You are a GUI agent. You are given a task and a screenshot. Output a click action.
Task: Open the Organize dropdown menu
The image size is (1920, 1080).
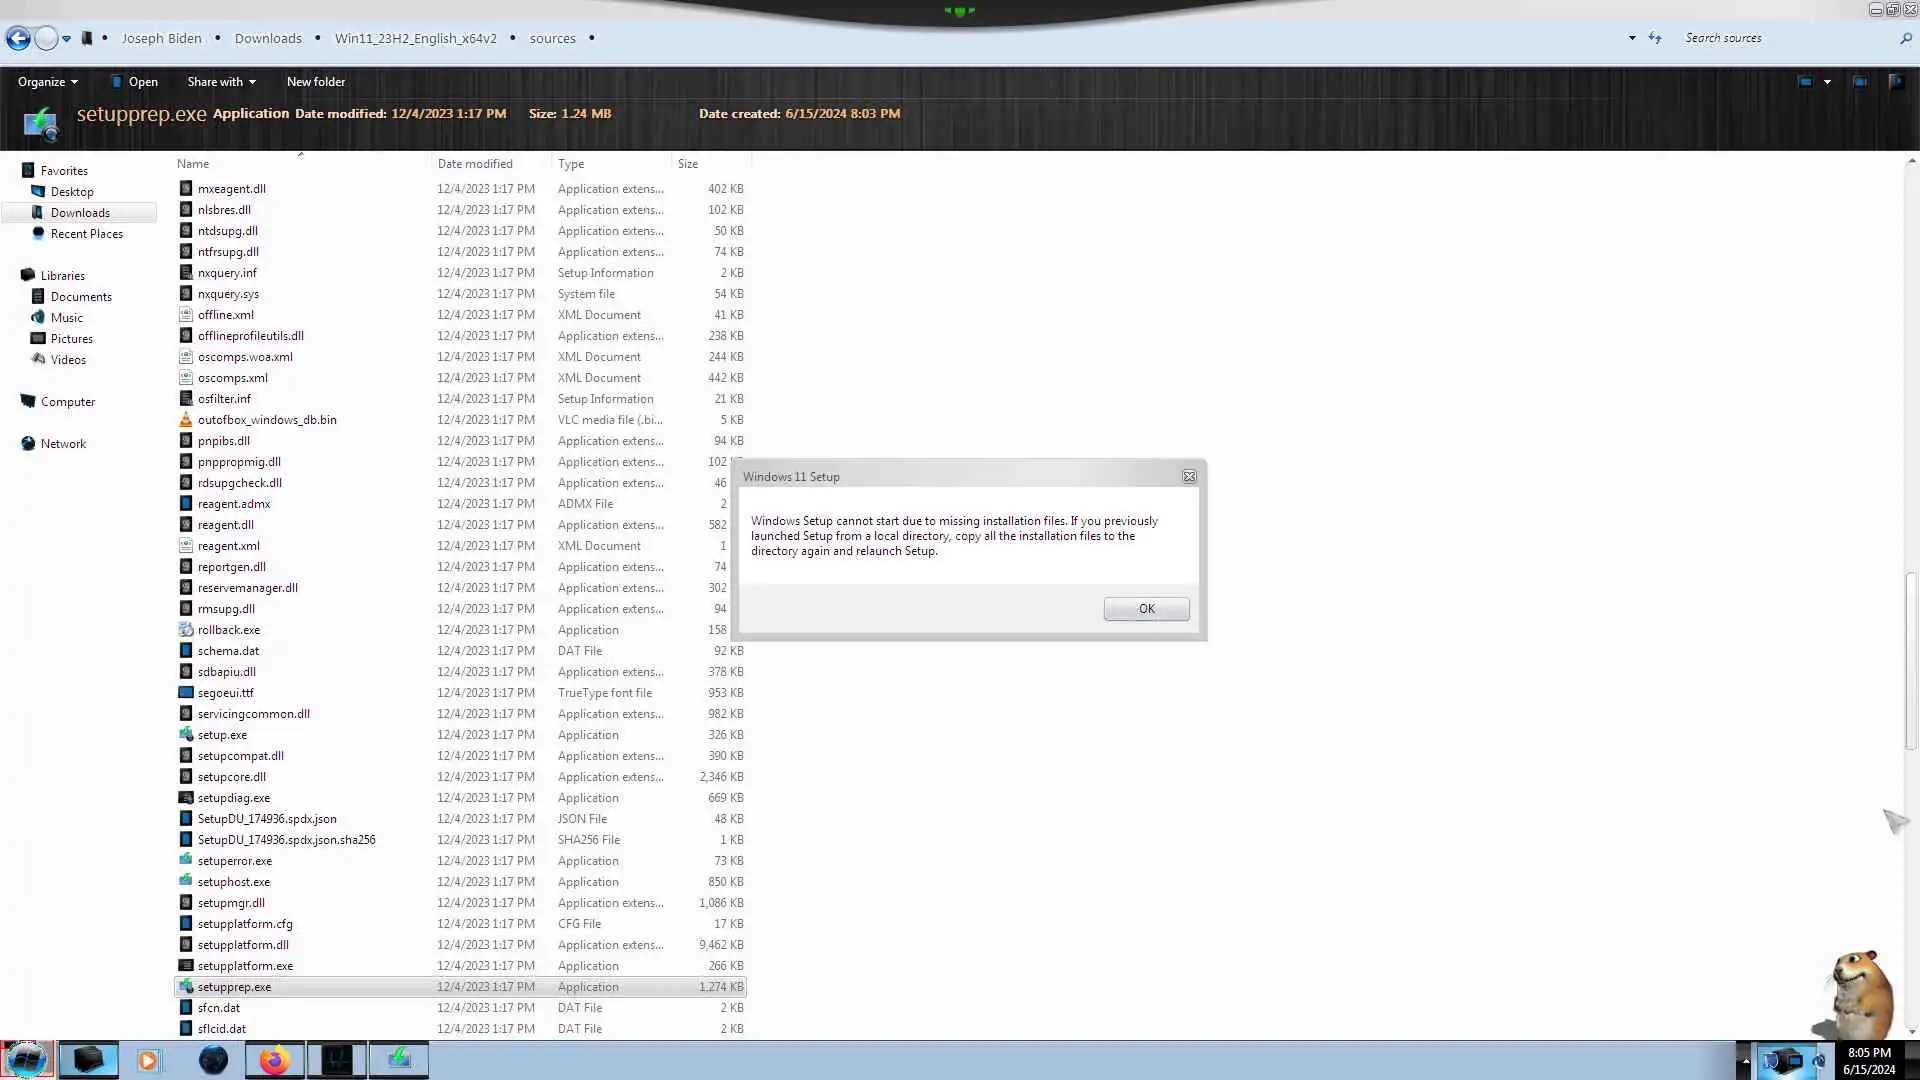pyautogui.click(x=47, y=82)
